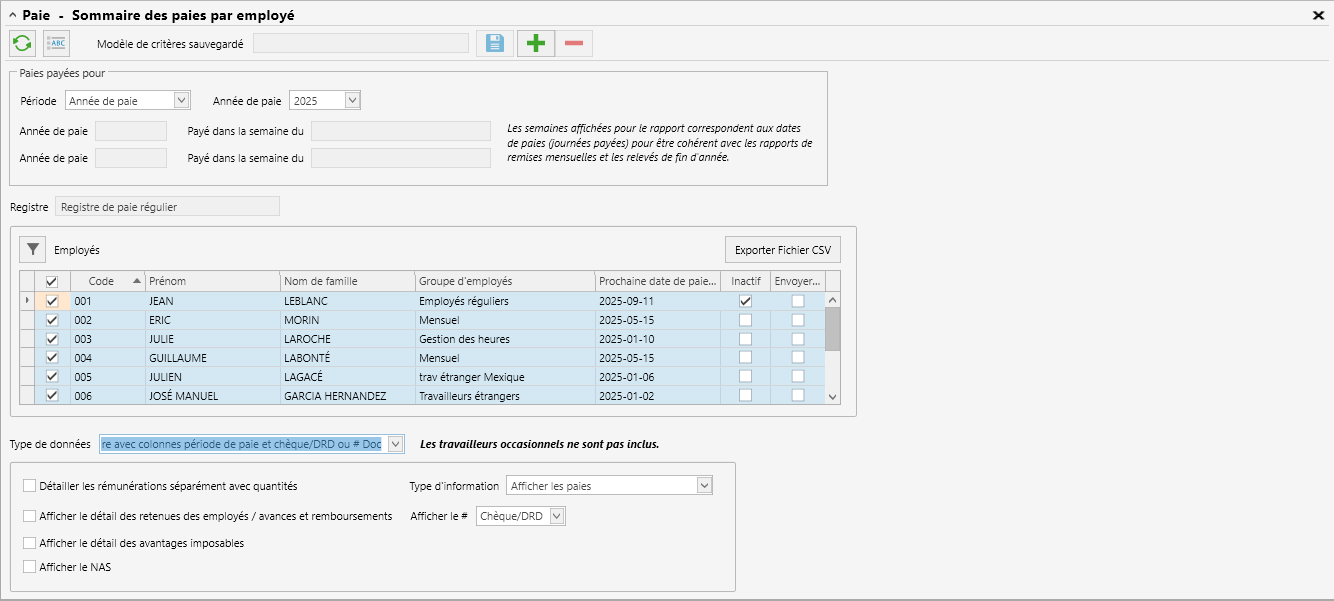Screen dimensions: 1334x601
Task: Collapse the Paie panel with header chevron
Action: pyautogui.click(x=12, y=16)
